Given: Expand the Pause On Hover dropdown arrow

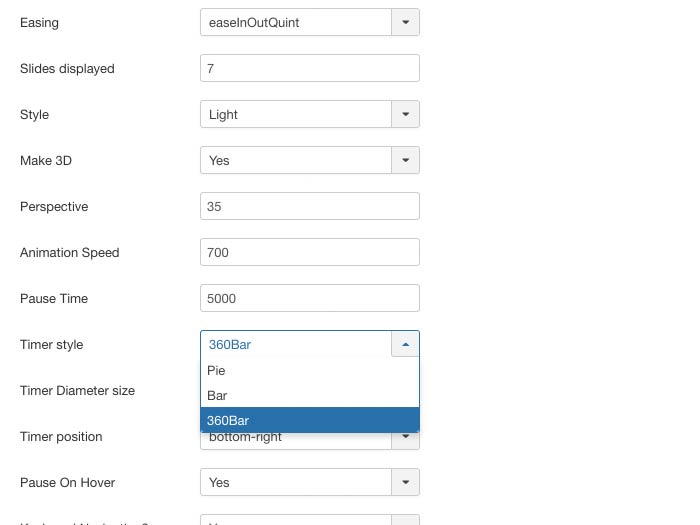Looking at the screenshot, I should coord(405,482).
